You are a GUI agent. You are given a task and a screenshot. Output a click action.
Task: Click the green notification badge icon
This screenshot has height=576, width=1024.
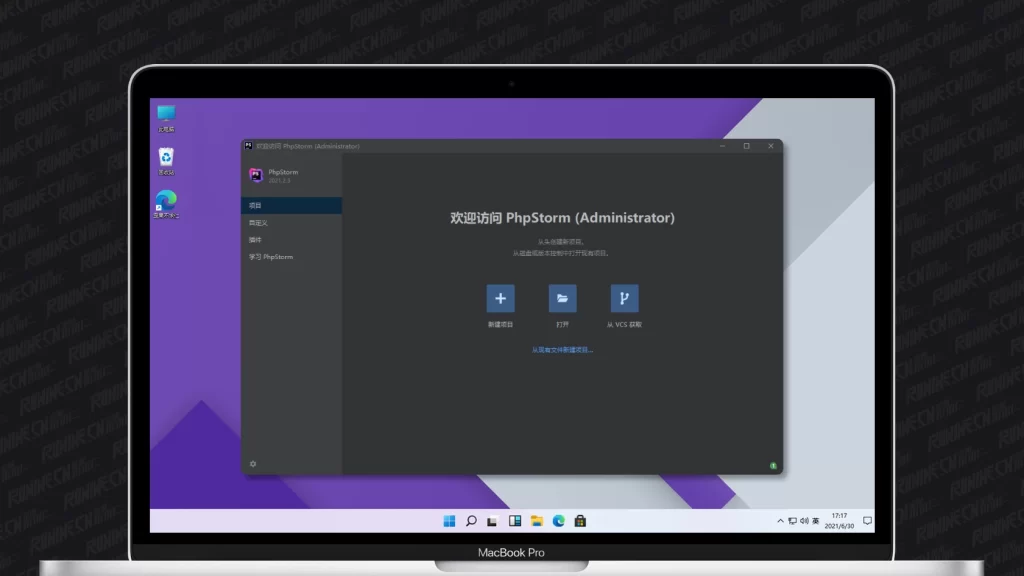point(773,465)
